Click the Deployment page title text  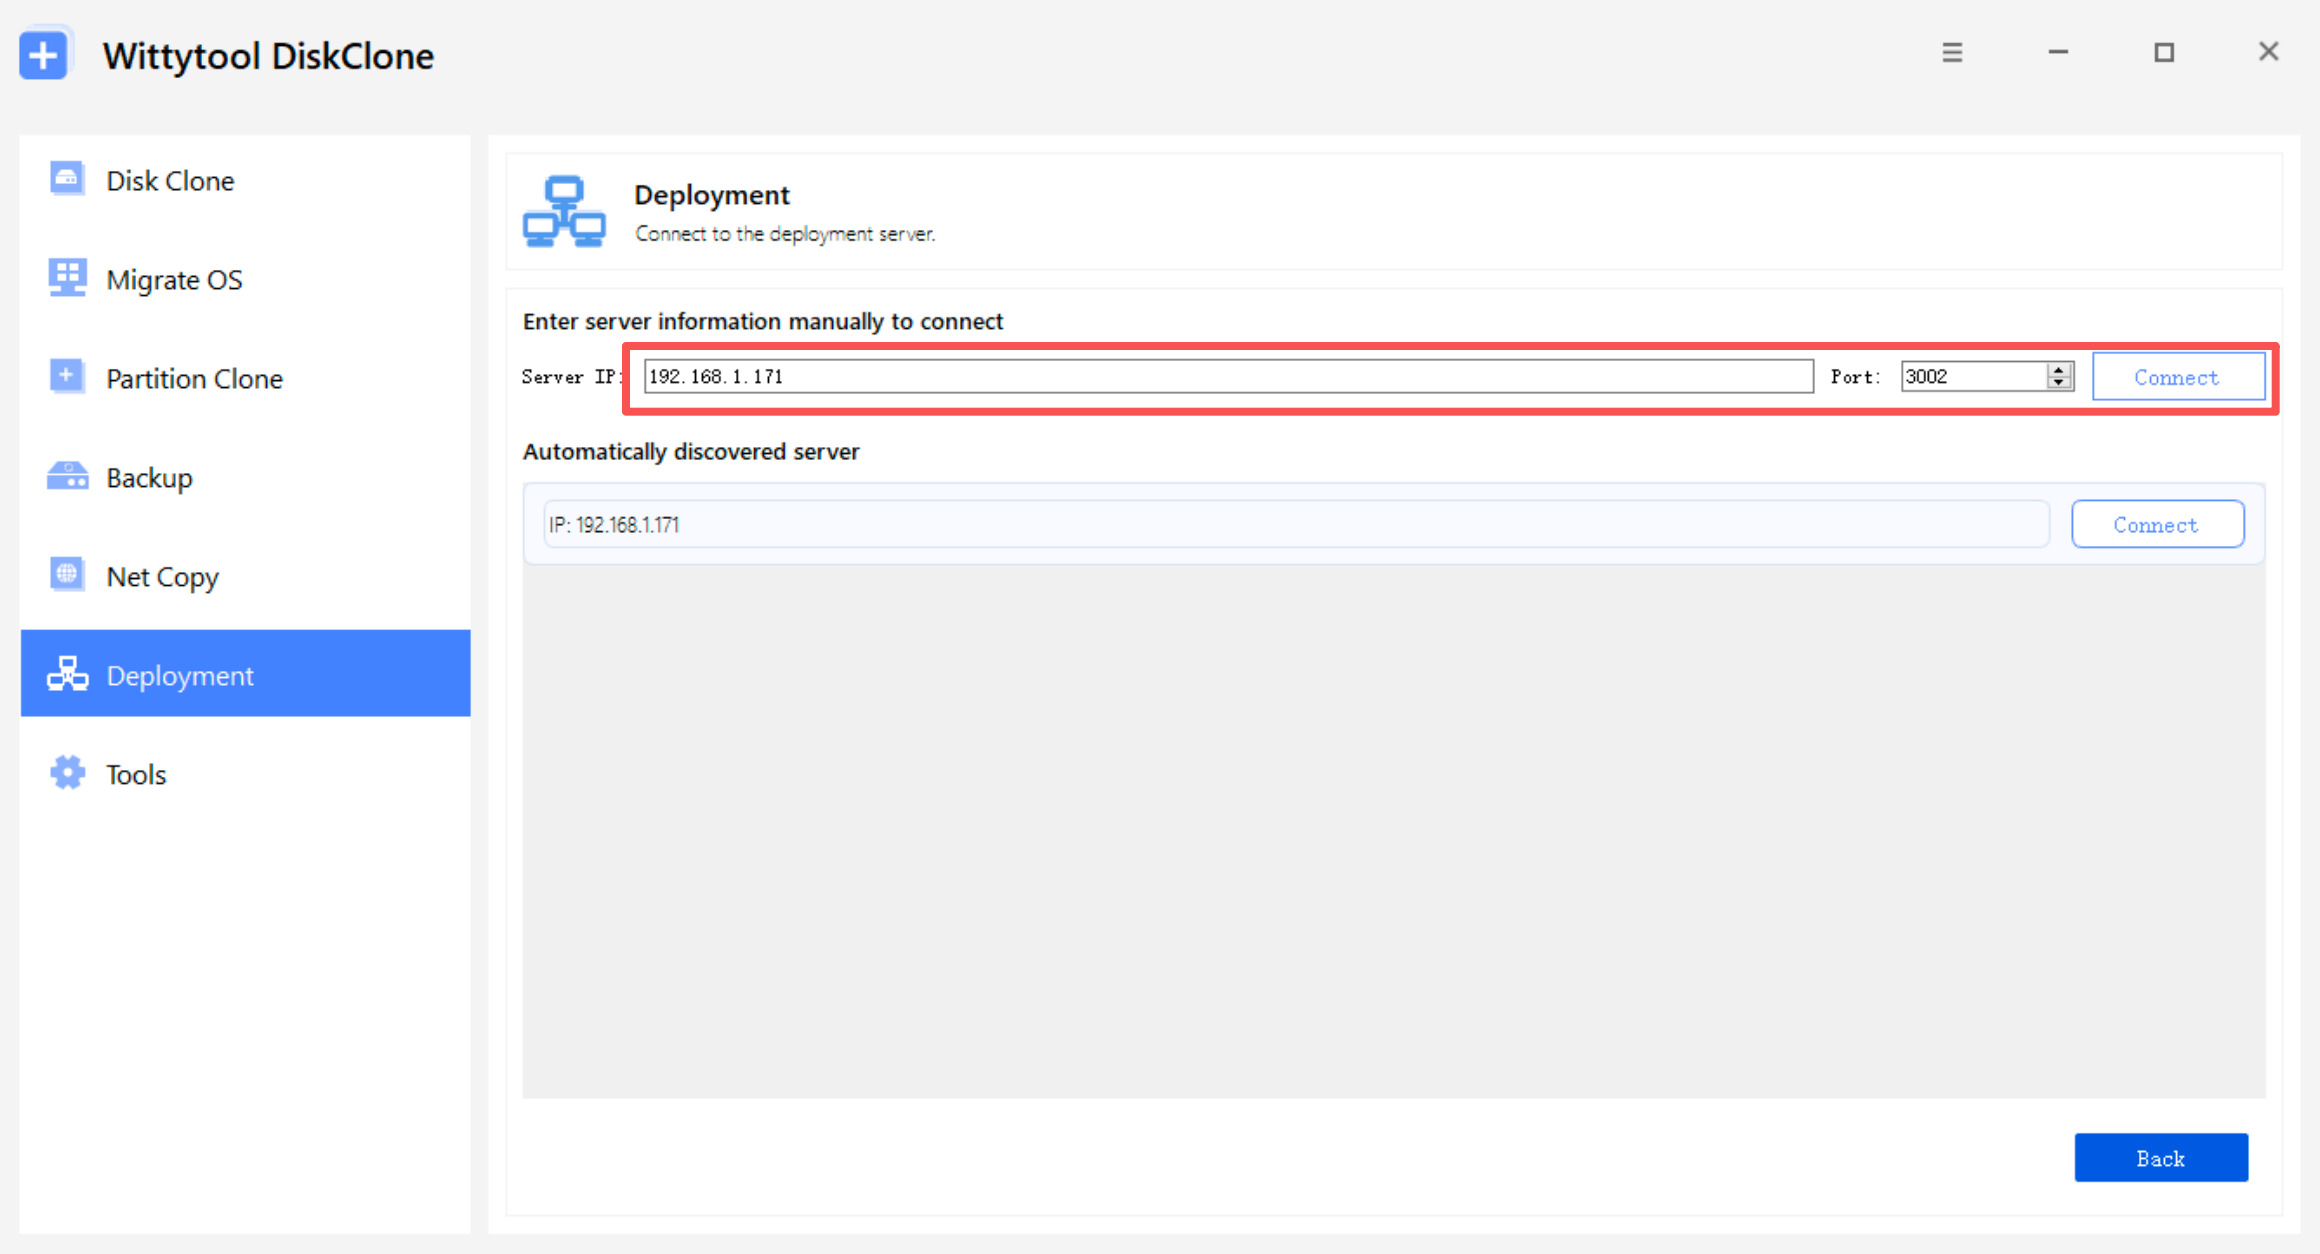711,195
